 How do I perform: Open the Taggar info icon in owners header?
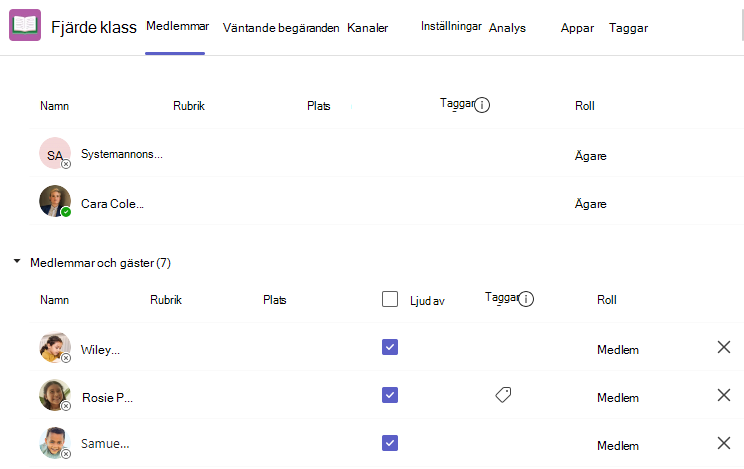(482, 105)
